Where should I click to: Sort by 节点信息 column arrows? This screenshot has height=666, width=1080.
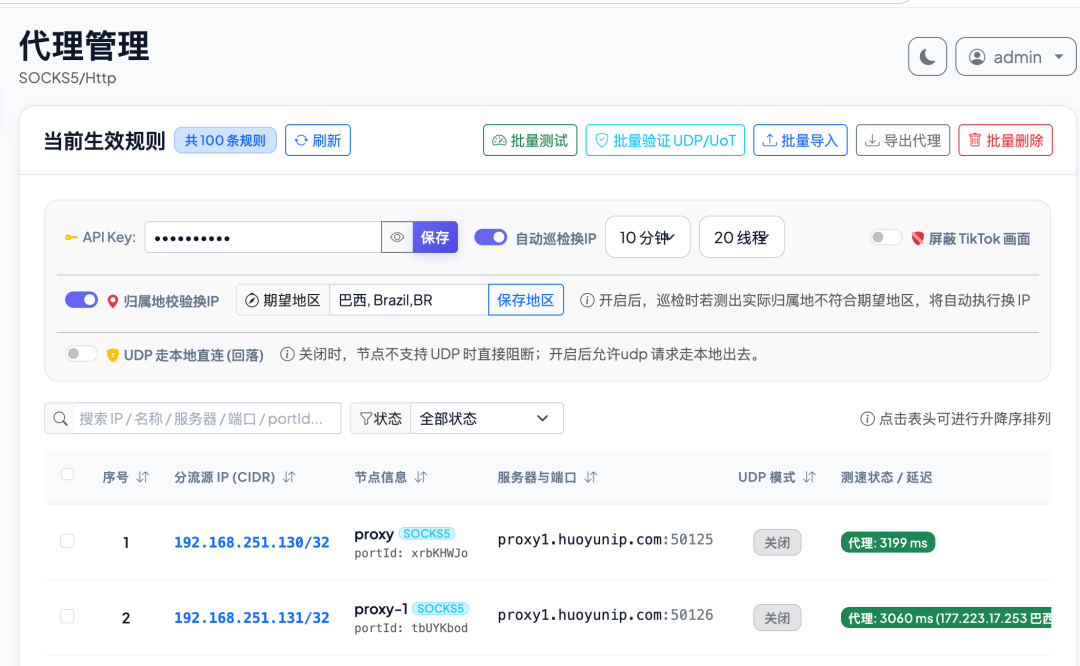421,477
